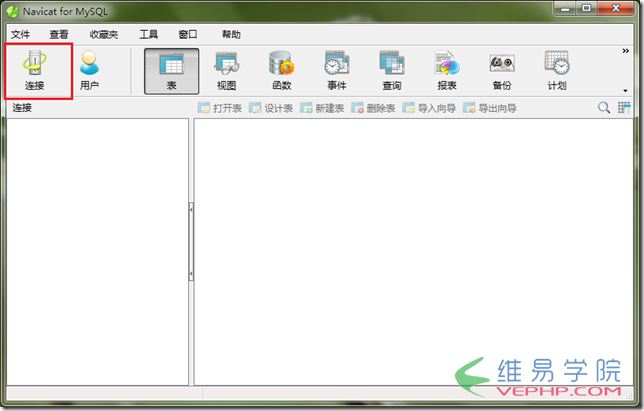Click 设计表 (Design Table) action
The width and height of the screenshot is (644, 411).
[x=271, y=108]
